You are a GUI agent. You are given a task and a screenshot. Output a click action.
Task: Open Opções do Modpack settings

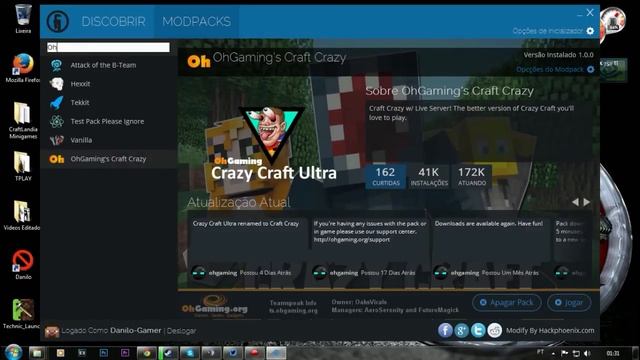click(x=550, y=69)
